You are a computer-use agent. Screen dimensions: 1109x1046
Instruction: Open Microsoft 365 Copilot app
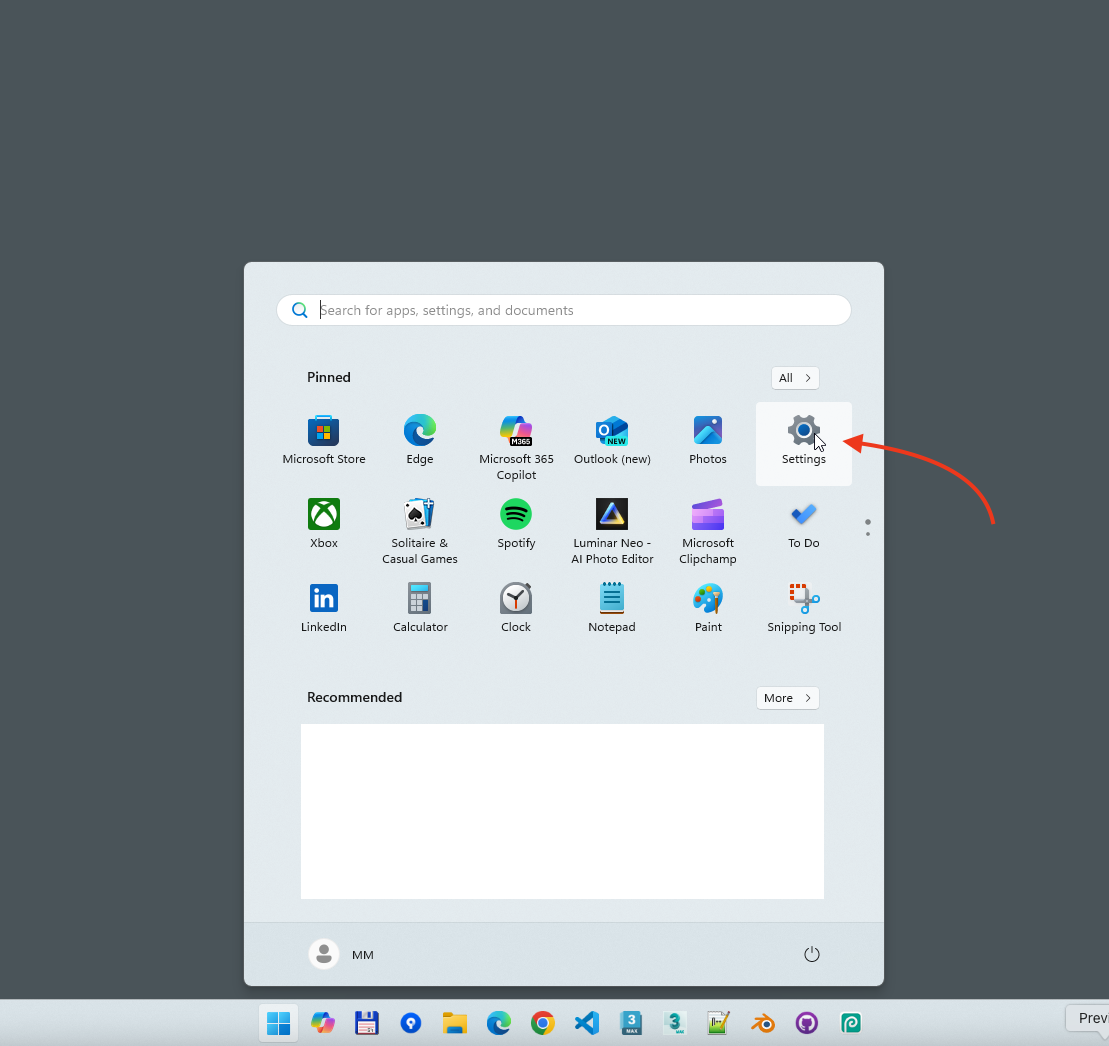(516, 448)
